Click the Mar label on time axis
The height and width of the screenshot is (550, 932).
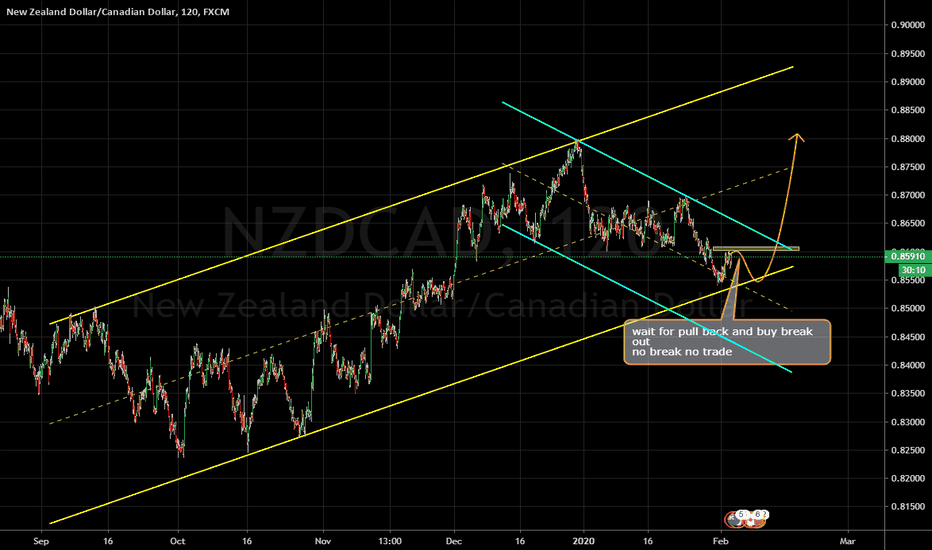click(847, 541)
